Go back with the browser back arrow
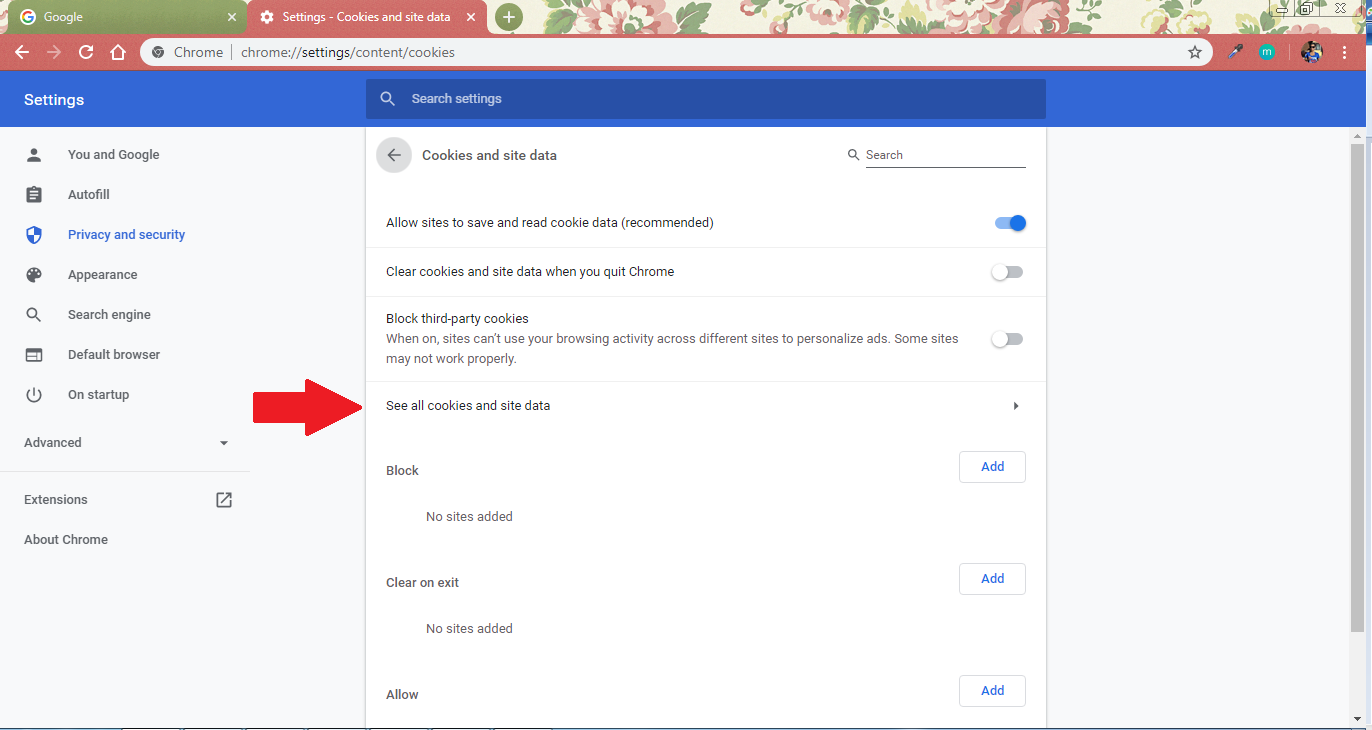 click(x=22, y=52)
